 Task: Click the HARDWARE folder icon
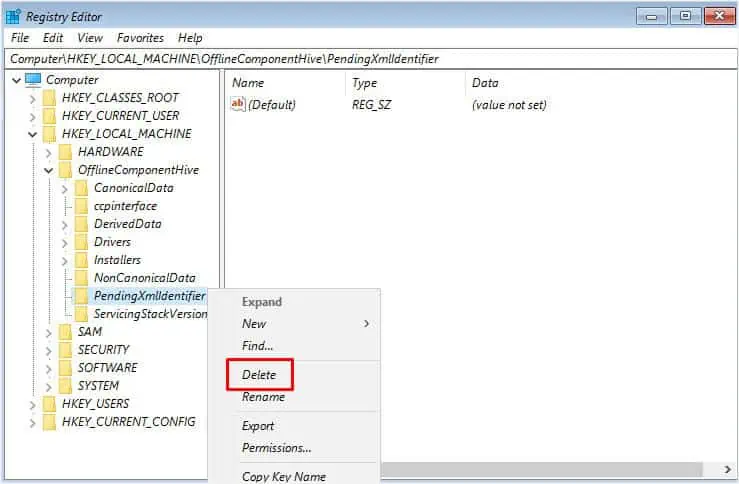65,152
